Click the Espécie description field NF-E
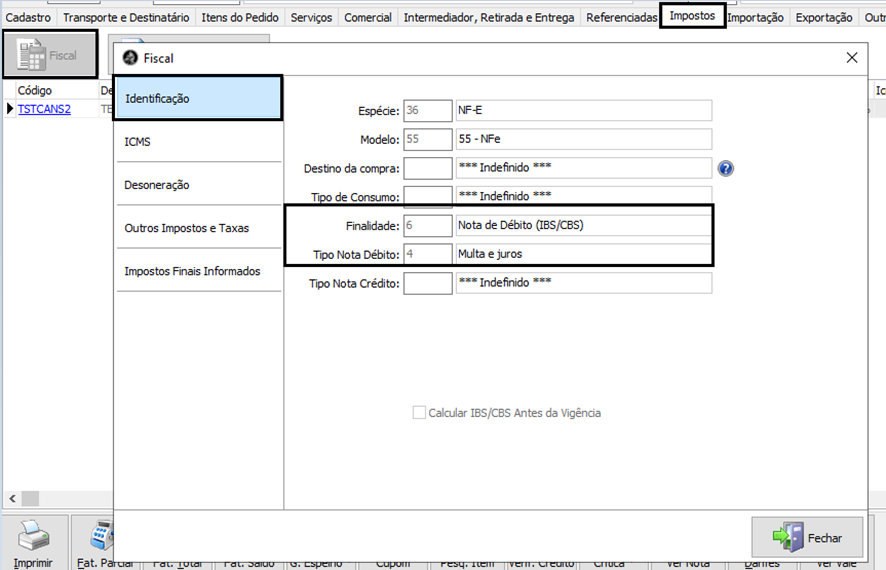Screen dimensions: 886x570 point(584,110)
